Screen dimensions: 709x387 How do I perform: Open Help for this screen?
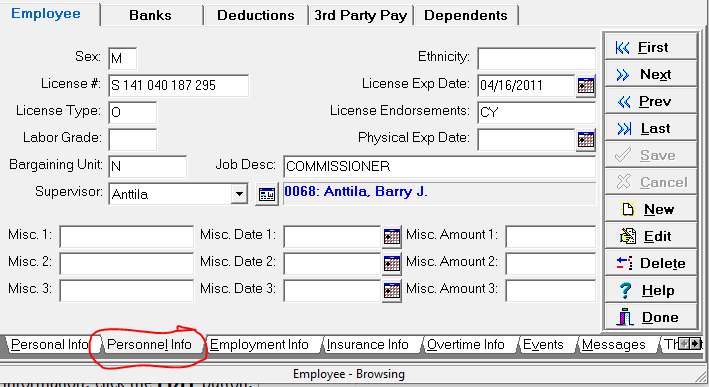click(650, 290)
